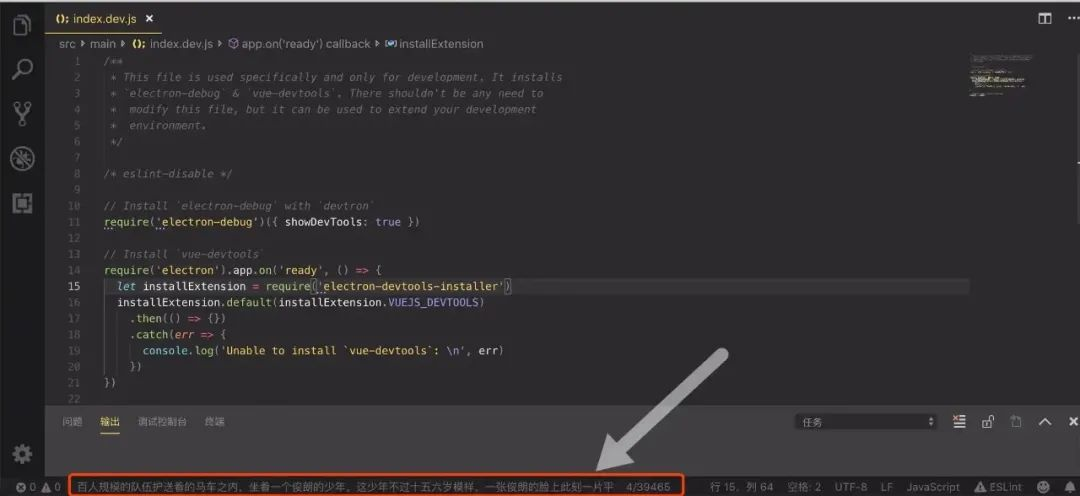
Task: Click the errors and warnings count in status bar
Action: pos(38,487)
